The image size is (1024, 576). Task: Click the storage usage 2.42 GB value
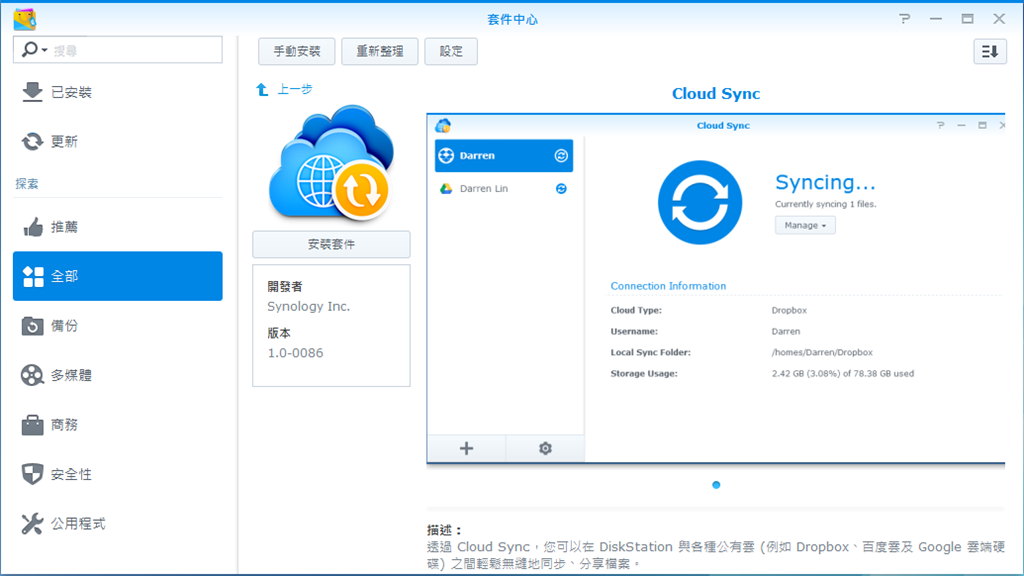pos(842,374)
